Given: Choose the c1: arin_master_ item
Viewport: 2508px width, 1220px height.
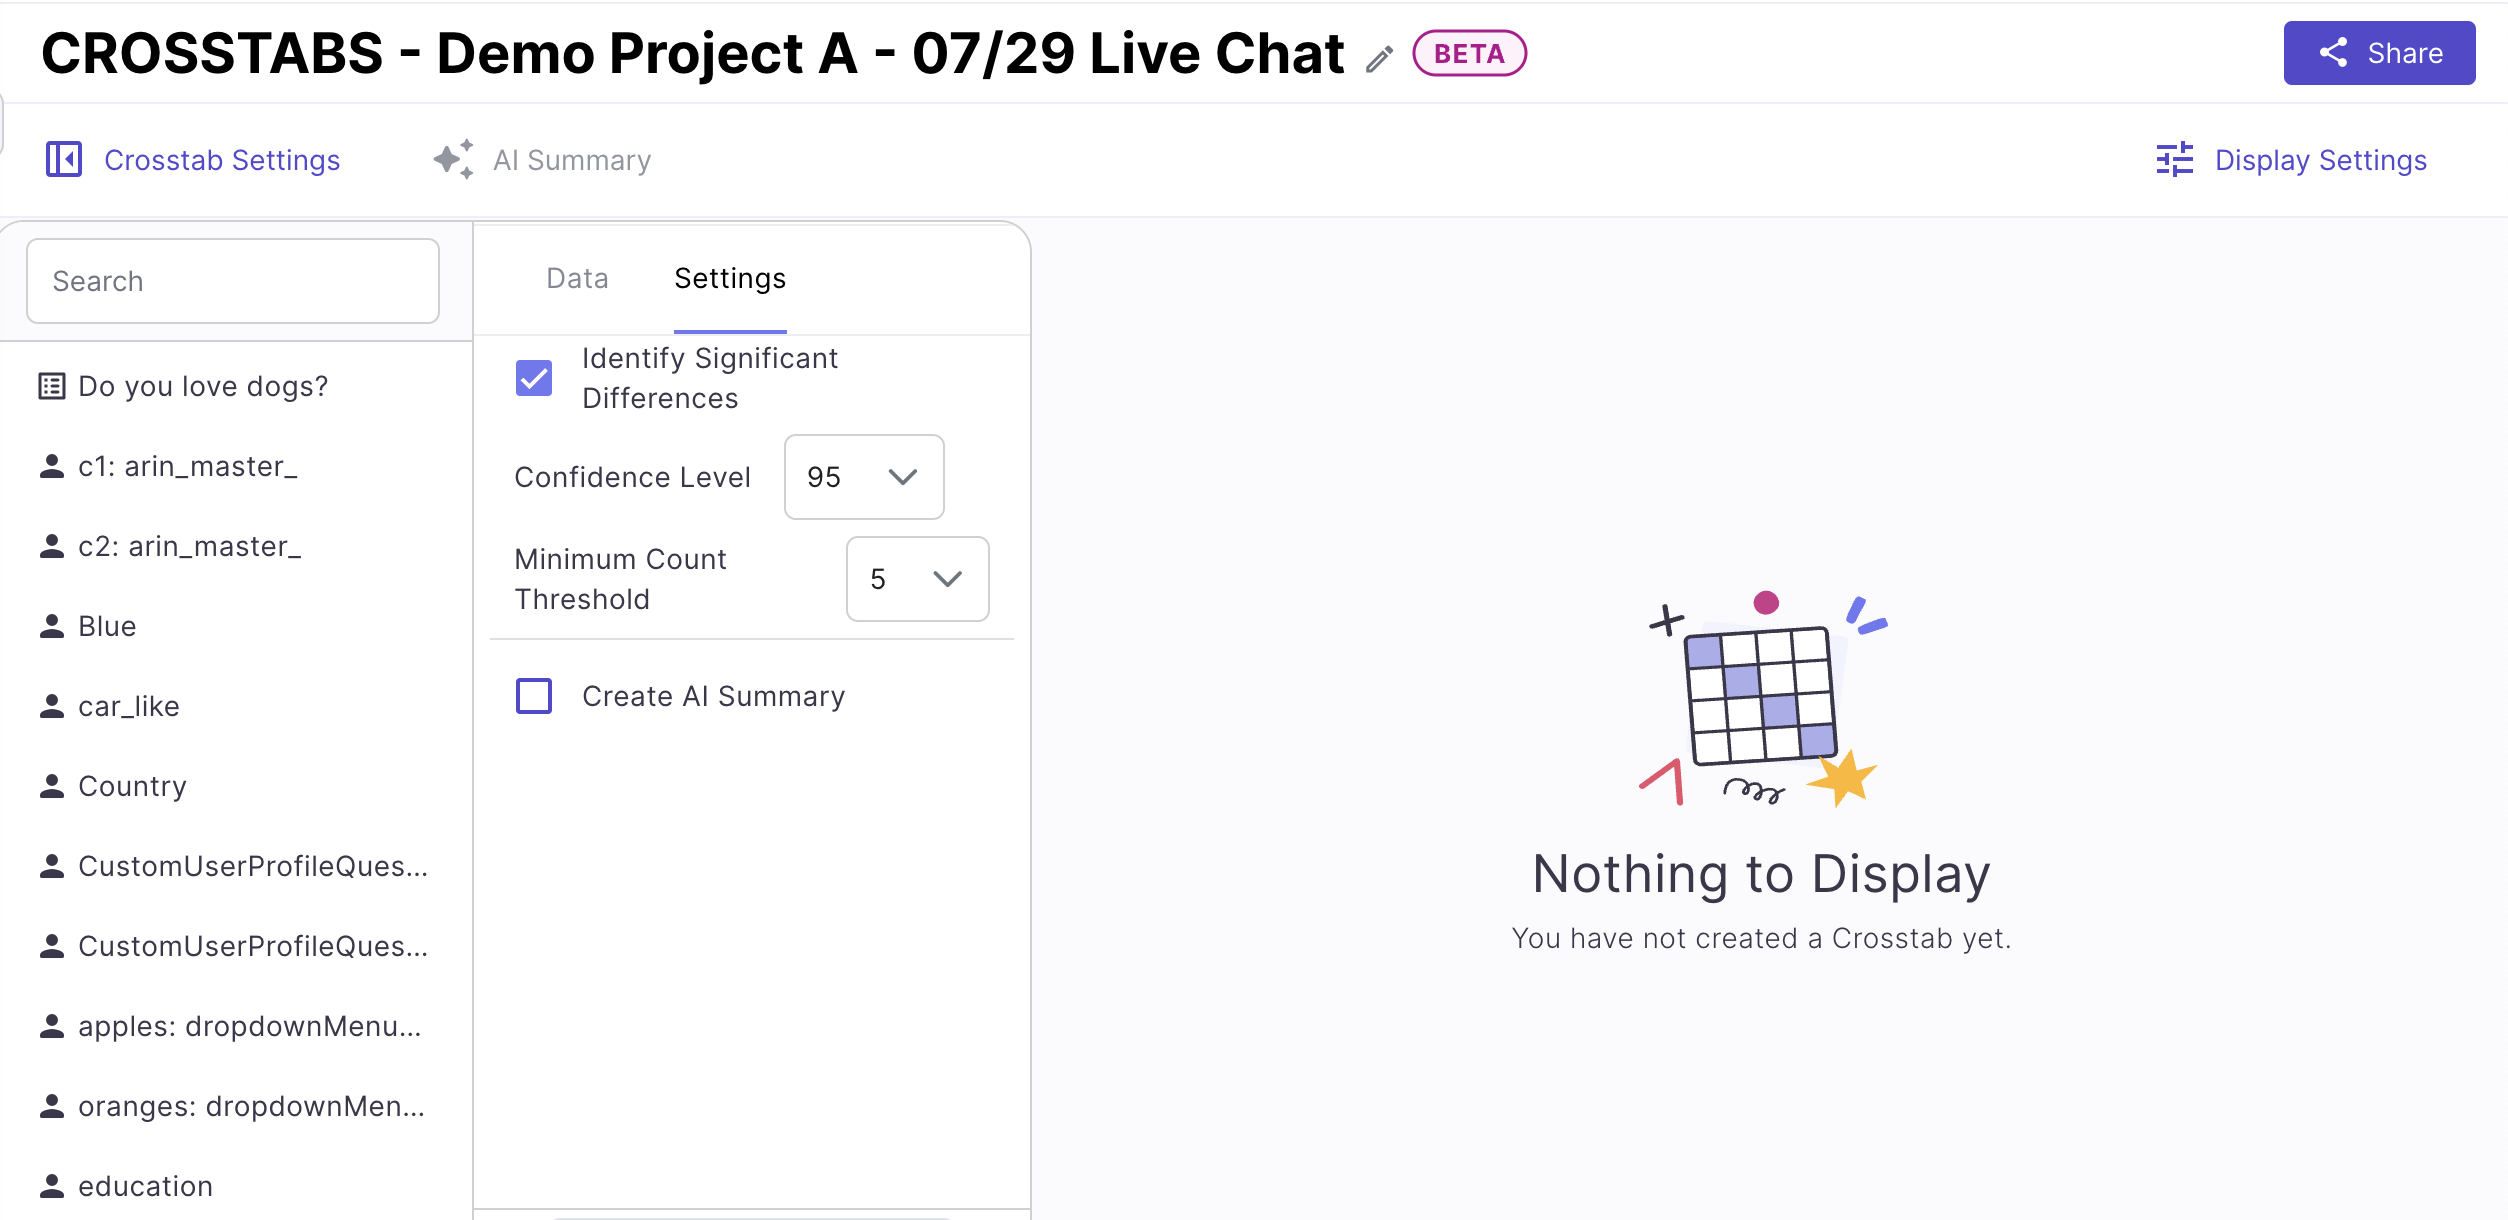Looking at the screenshot, I should tap(188, 466).
